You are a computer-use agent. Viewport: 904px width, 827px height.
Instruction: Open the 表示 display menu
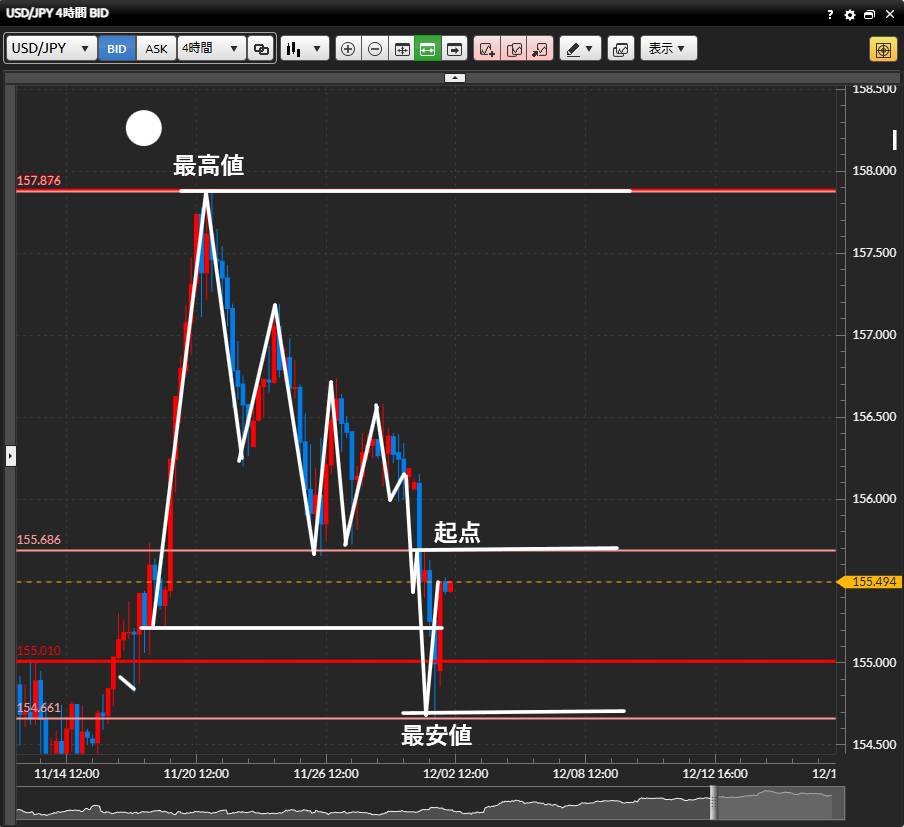668,48
